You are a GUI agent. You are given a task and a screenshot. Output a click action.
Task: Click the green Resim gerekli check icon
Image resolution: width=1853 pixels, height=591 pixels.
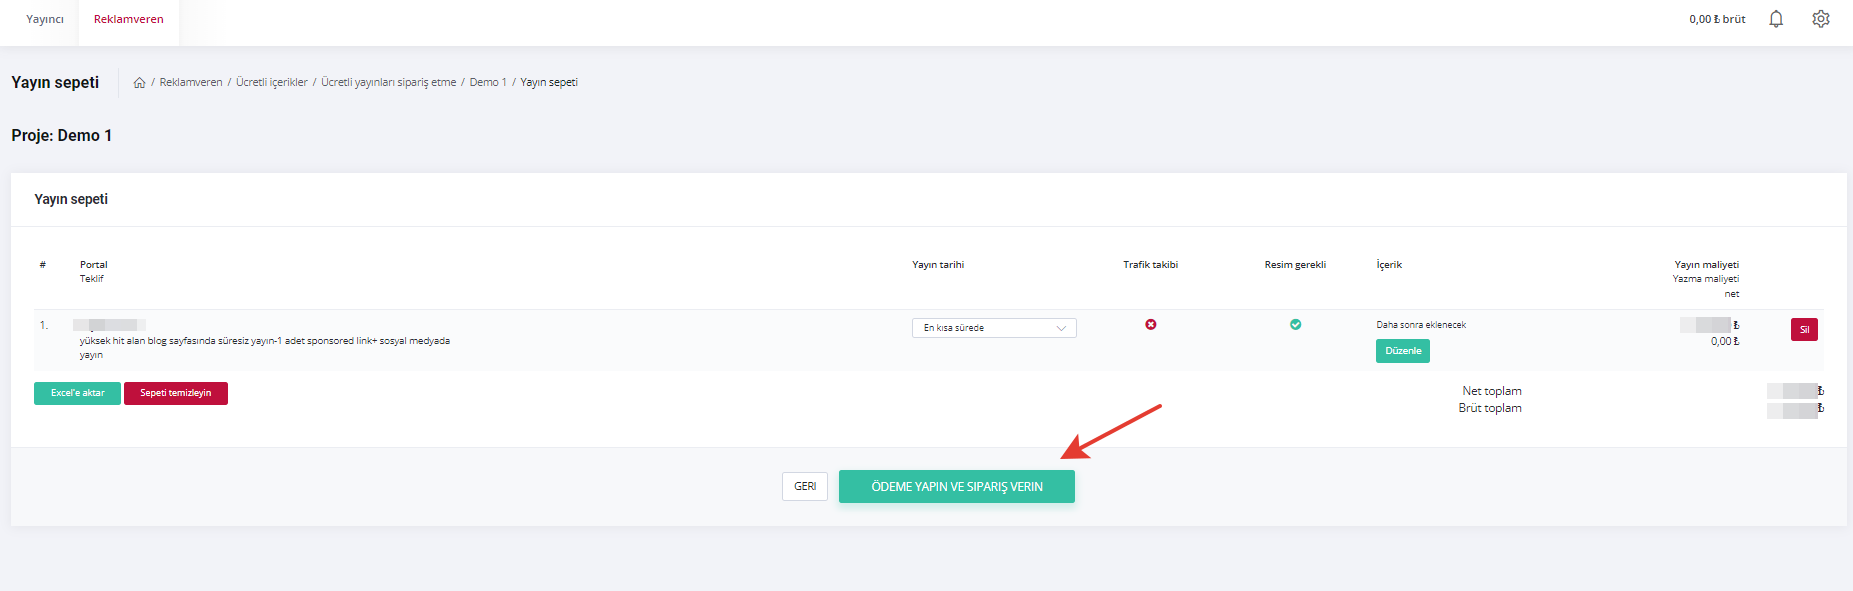[x=1295, y=325]
